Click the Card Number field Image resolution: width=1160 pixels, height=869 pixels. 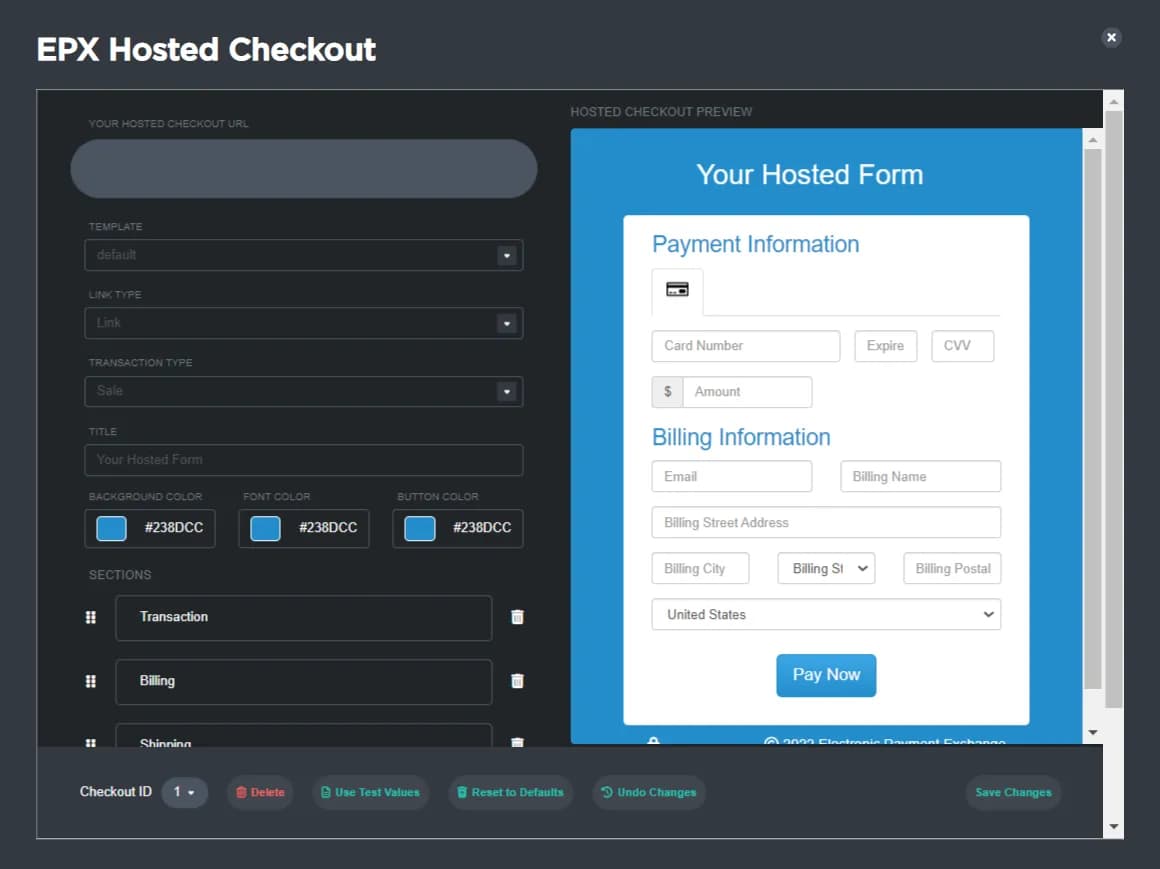pos(746,346)
